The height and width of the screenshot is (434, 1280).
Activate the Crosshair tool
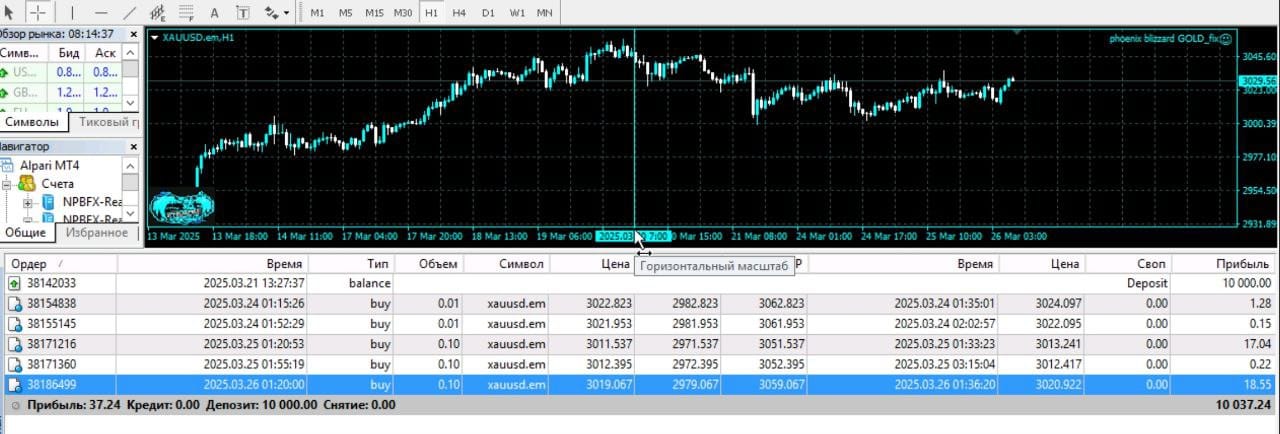pyautogui.click(x=38, y=12)
